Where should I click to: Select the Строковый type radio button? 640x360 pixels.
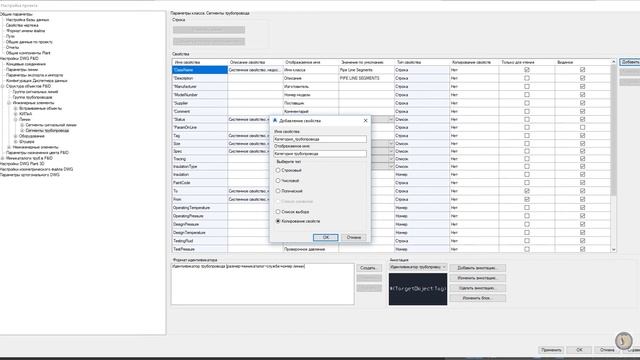pos(278,170)
